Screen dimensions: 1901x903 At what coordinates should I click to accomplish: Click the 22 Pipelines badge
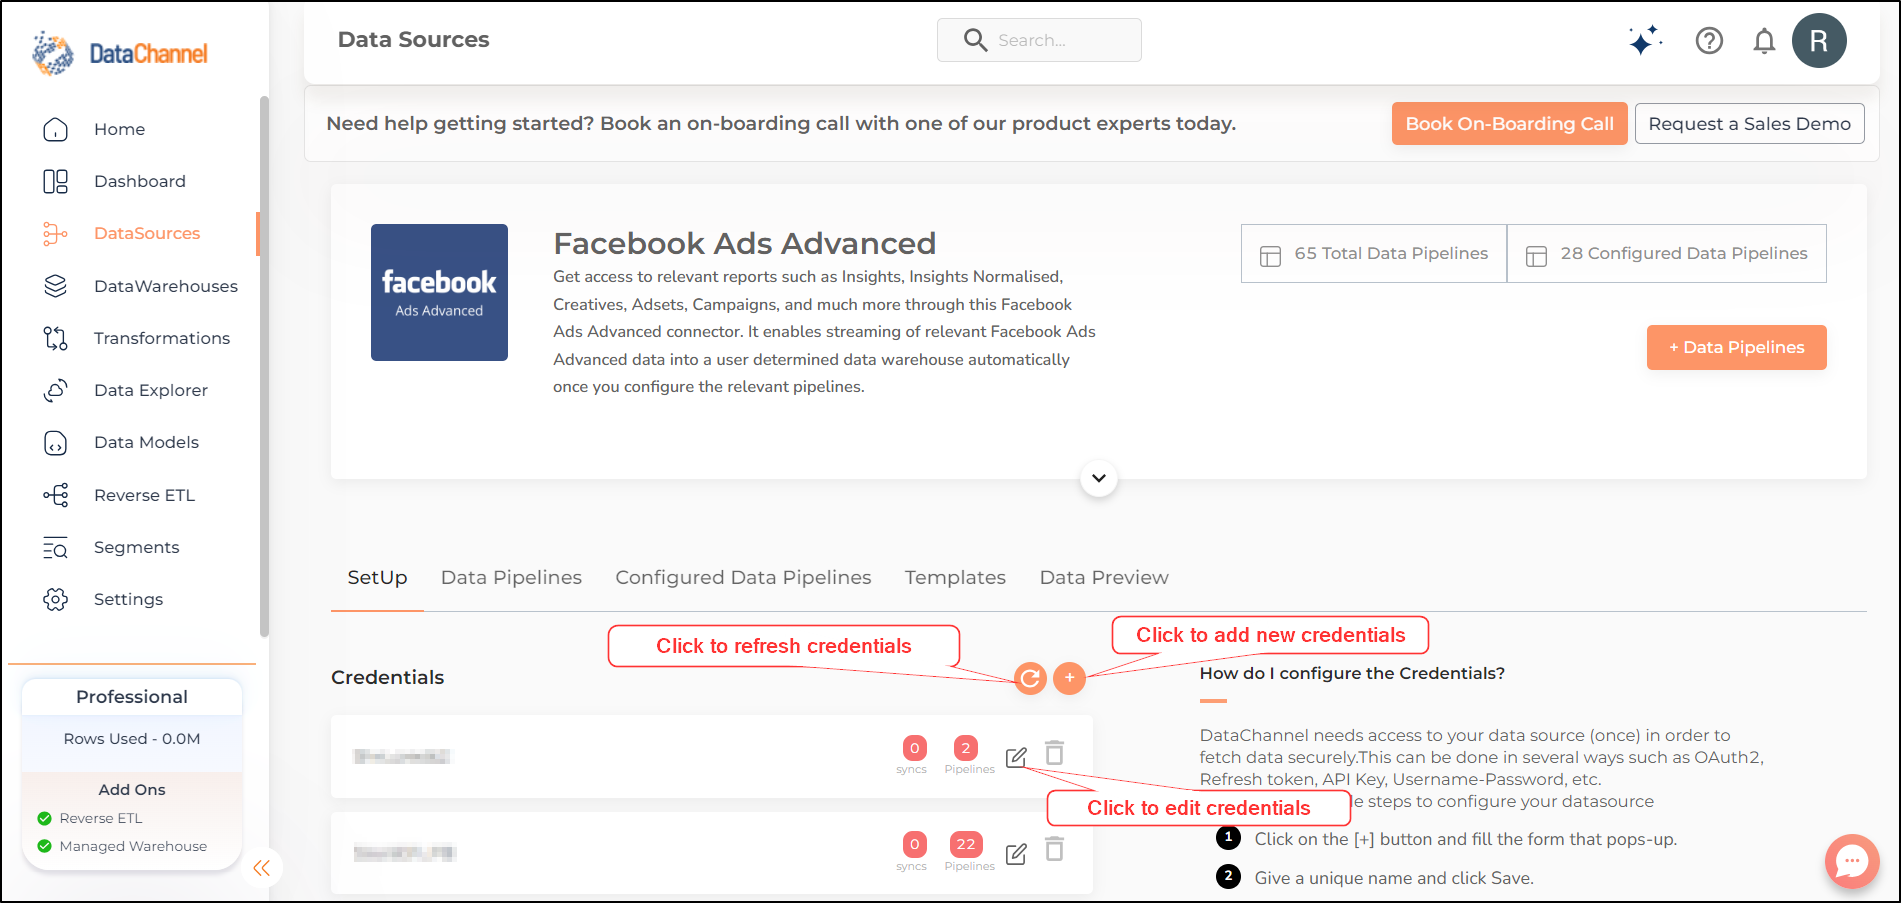[x=966, y=844]
